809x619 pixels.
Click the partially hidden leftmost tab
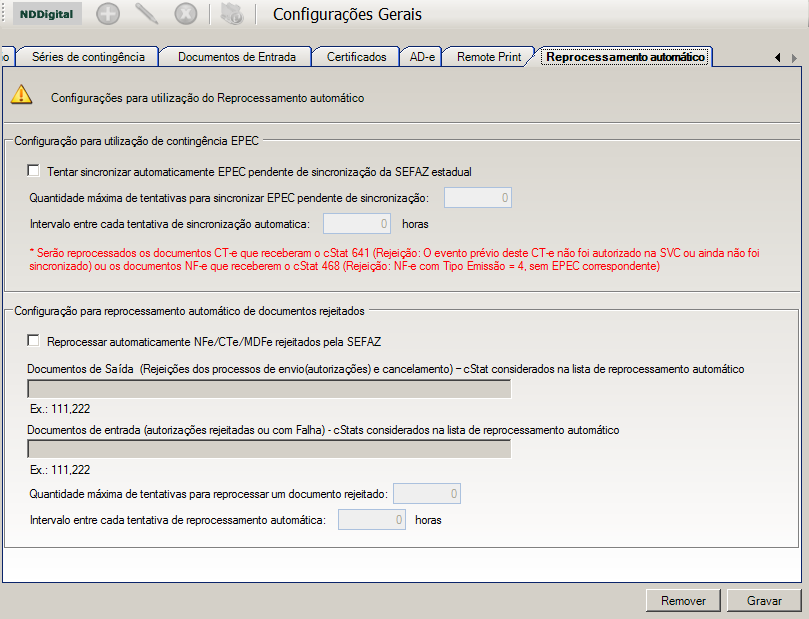tap(8, 57)
